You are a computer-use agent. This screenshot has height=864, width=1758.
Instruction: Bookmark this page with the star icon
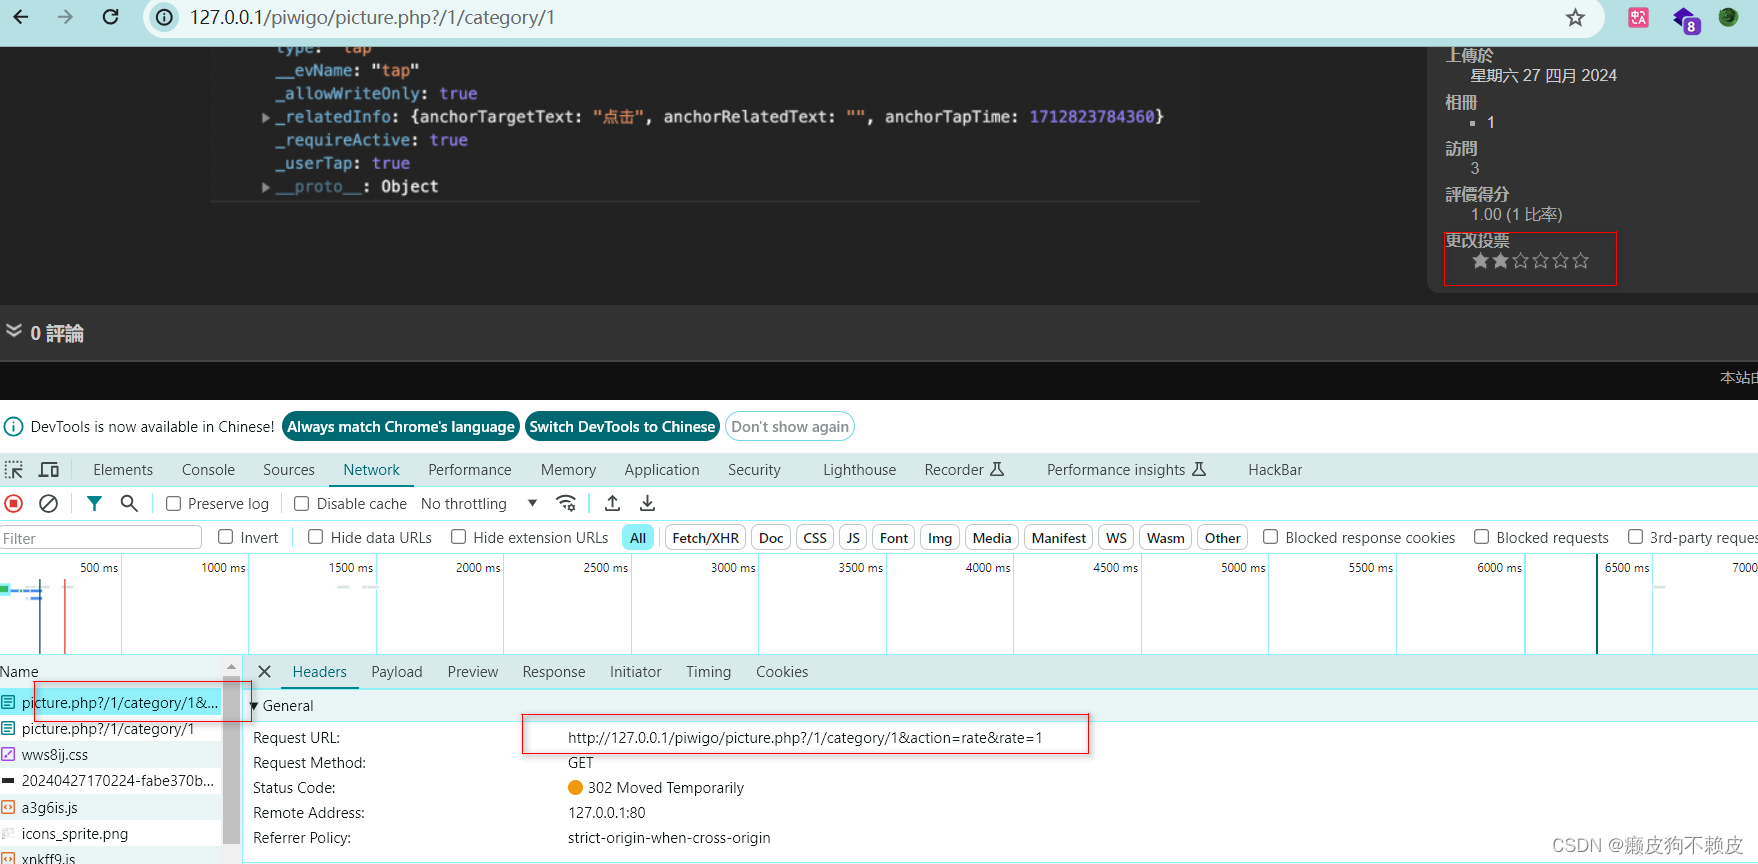coord(1575,17)
